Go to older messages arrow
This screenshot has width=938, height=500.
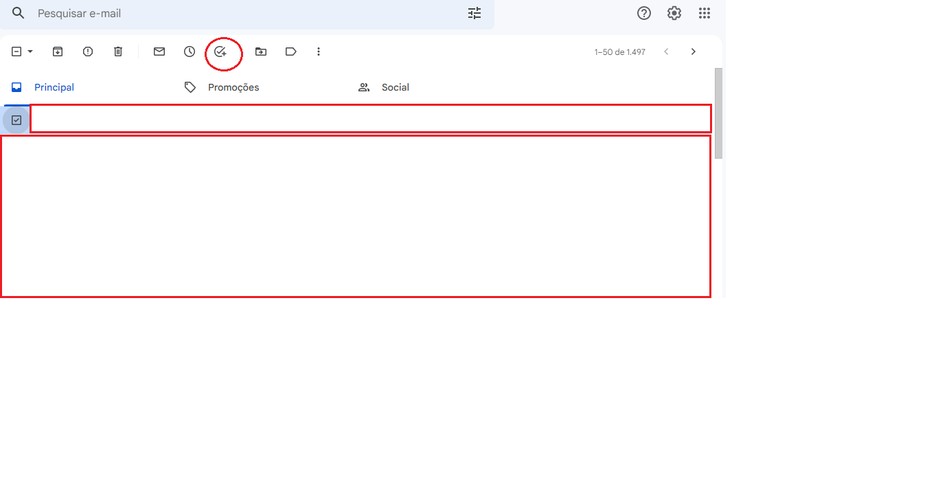click(693, 52)
